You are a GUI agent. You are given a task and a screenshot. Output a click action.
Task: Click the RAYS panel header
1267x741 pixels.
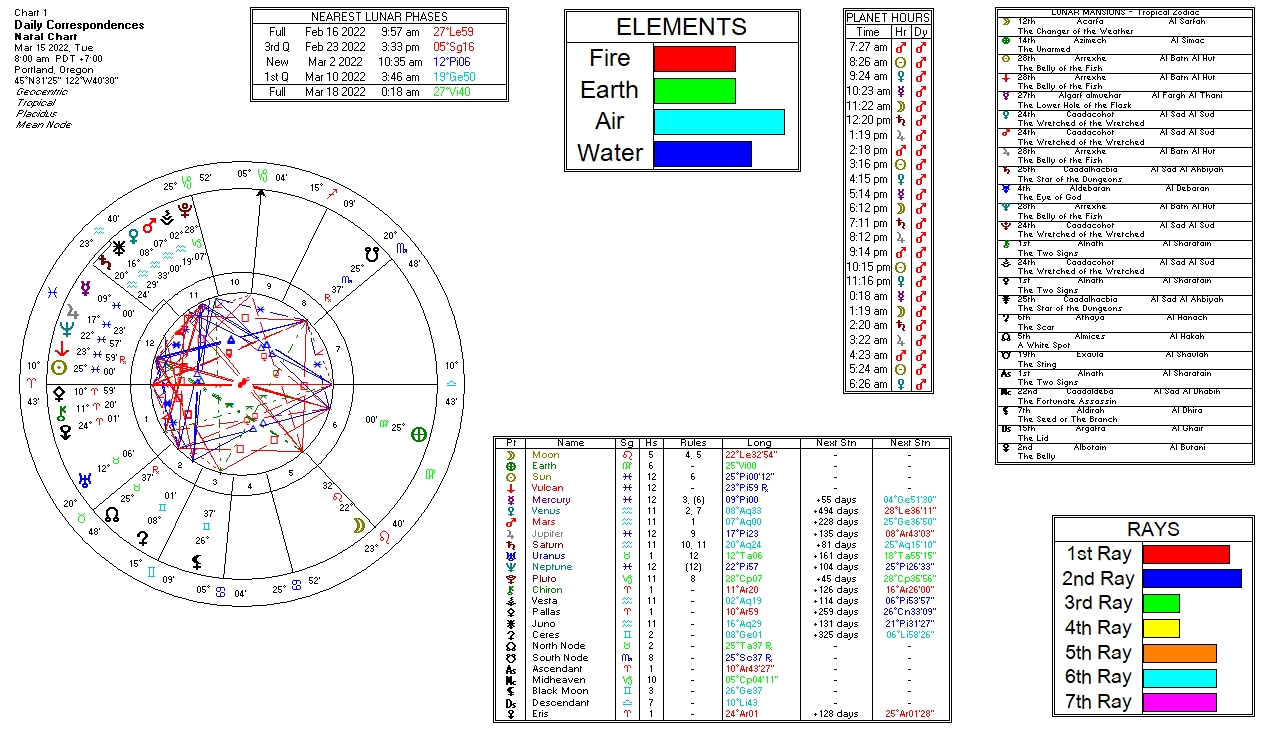coord(1153,529)
